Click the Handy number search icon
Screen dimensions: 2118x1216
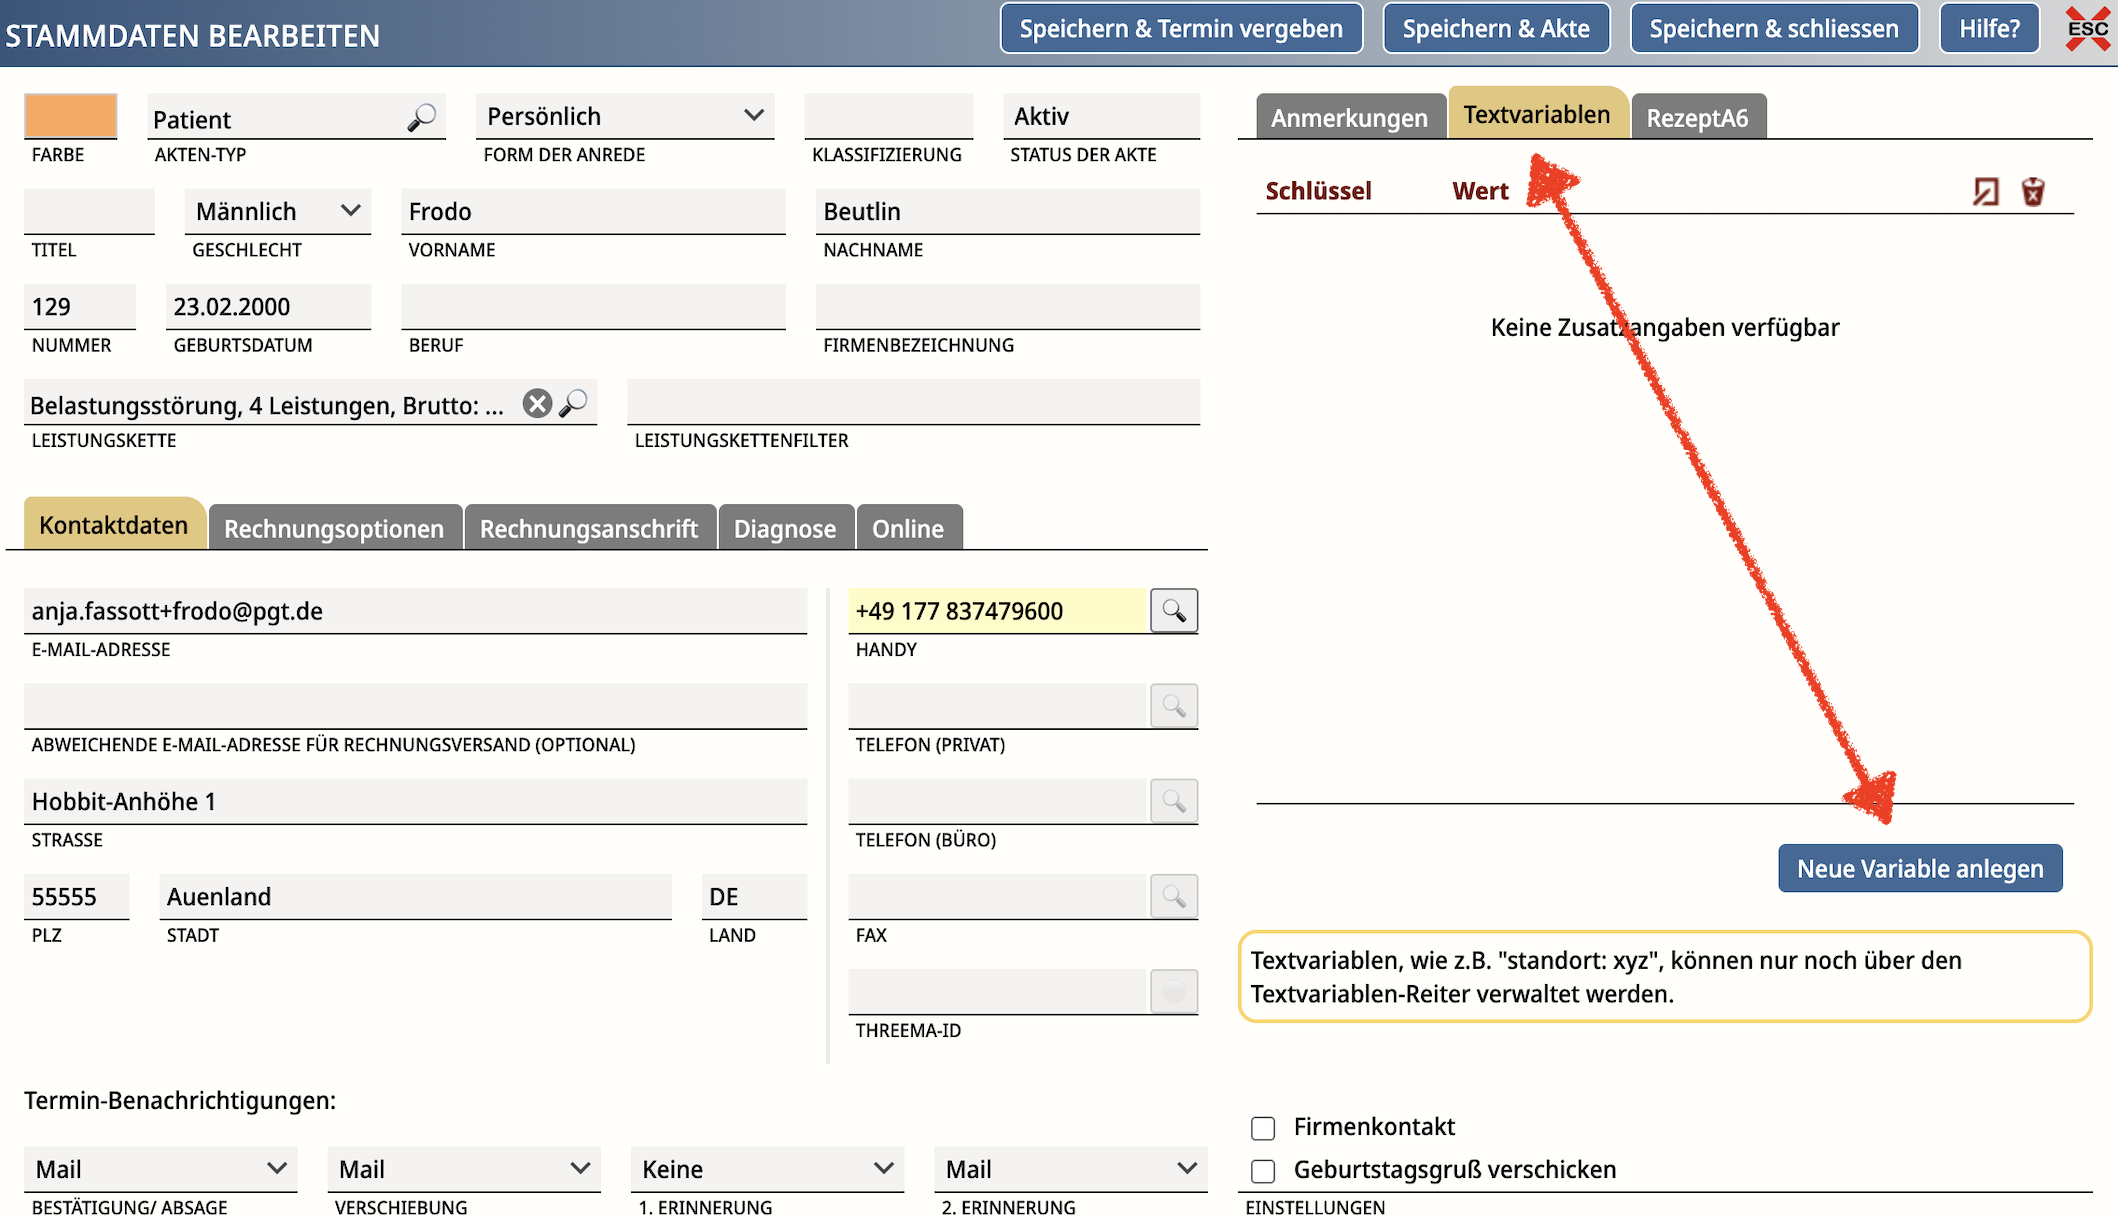pos(1173,611)
